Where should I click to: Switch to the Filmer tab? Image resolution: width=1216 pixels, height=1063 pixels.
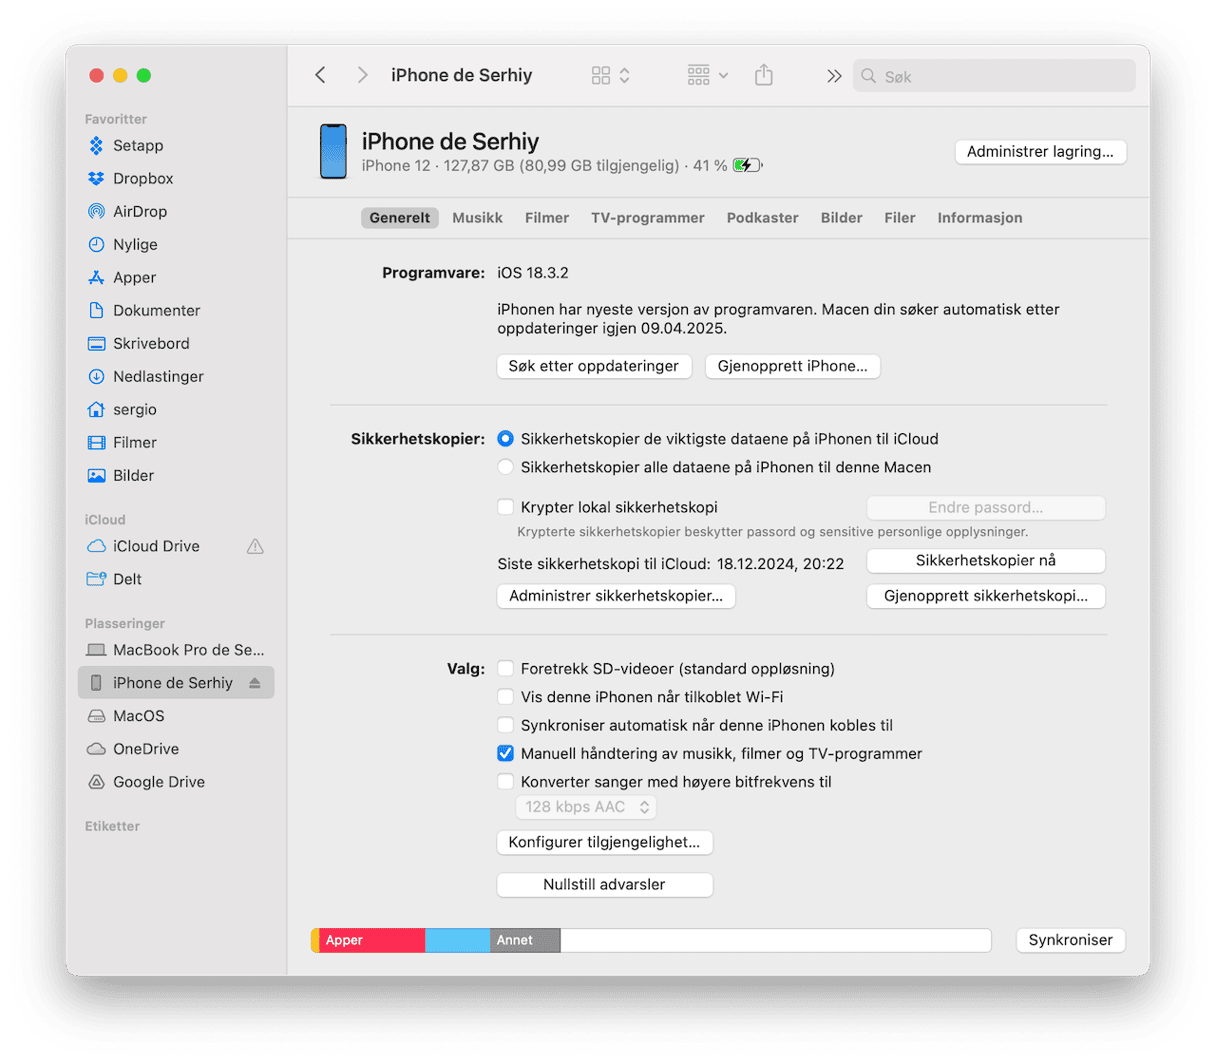click(547, 218)
